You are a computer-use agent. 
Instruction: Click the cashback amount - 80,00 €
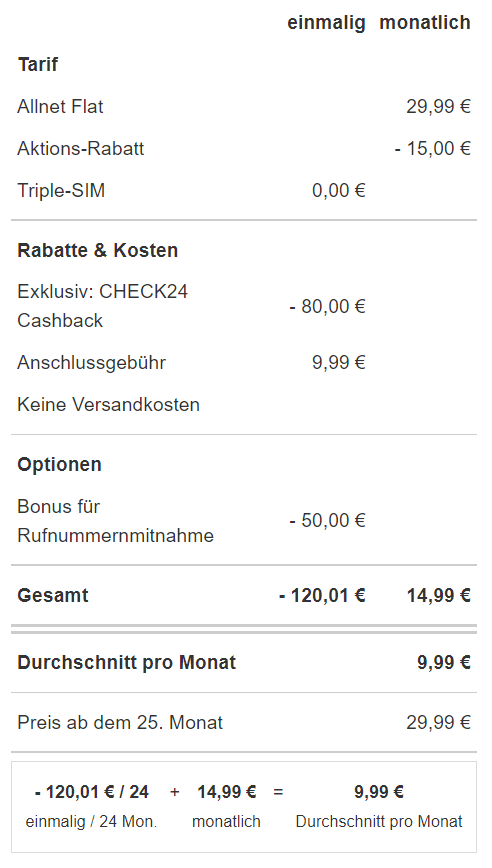[x=327, y=306]
